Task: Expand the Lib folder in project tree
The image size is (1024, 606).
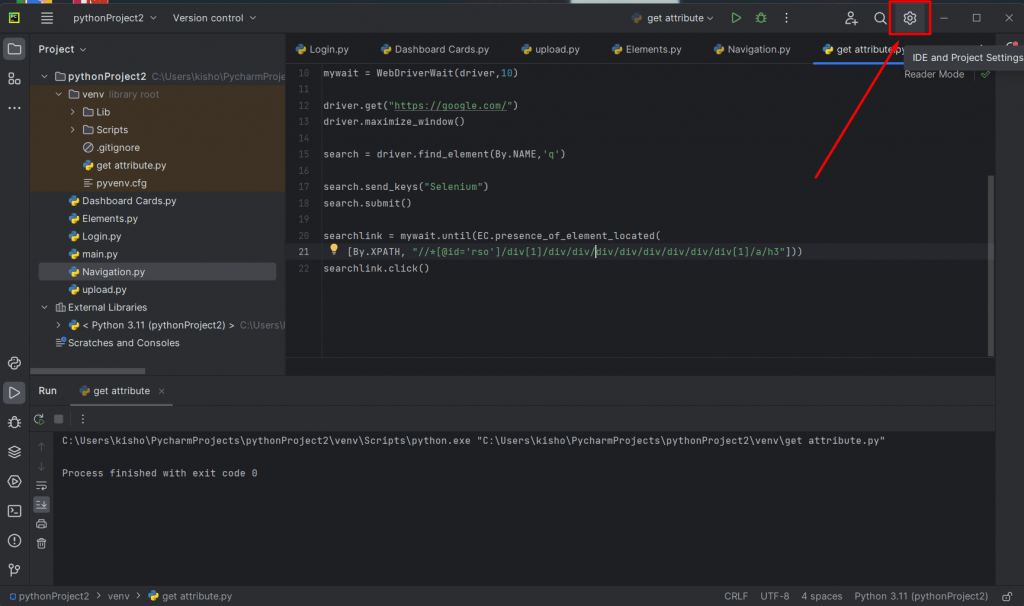Action: 74,112
